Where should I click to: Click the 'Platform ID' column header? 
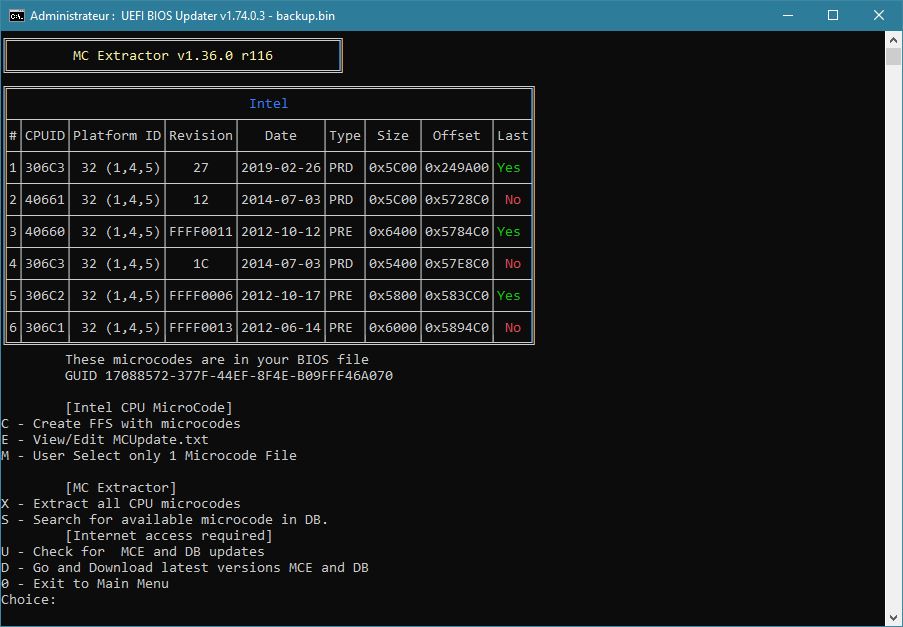[117, 136]
